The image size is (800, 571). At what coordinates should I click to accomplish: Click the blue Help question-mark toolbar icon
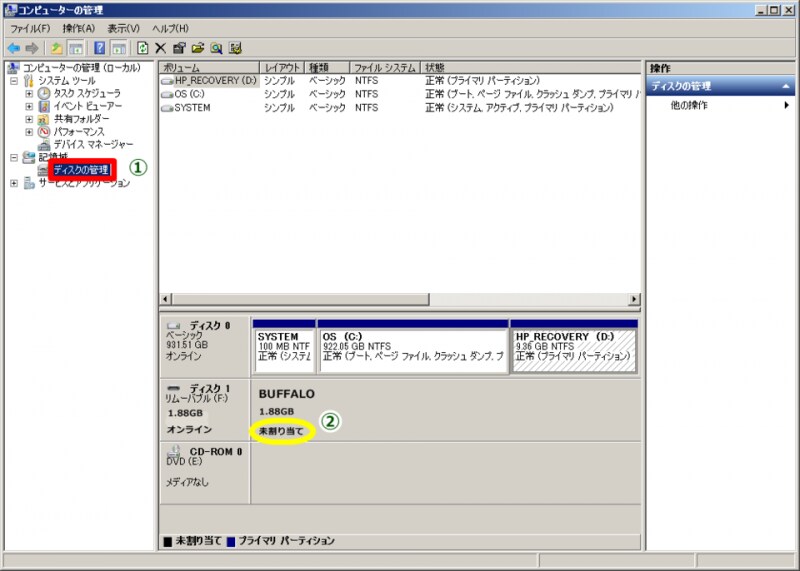click(100, 47)
